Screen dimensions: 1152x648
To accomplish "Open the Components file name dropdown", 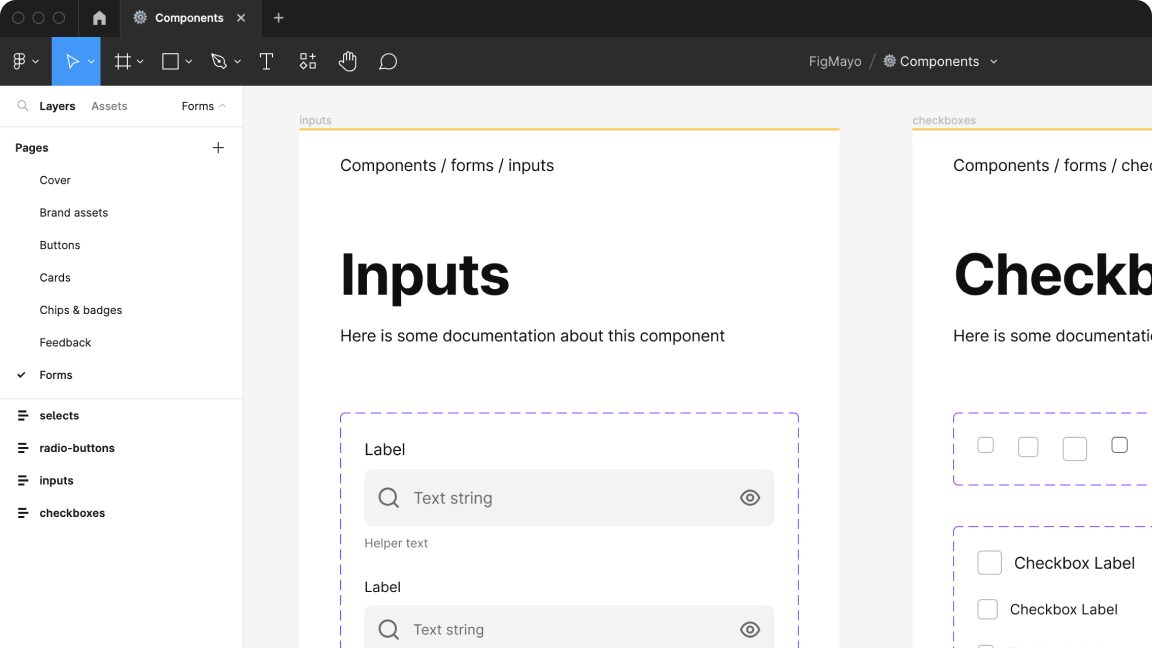I will point(994,61).
